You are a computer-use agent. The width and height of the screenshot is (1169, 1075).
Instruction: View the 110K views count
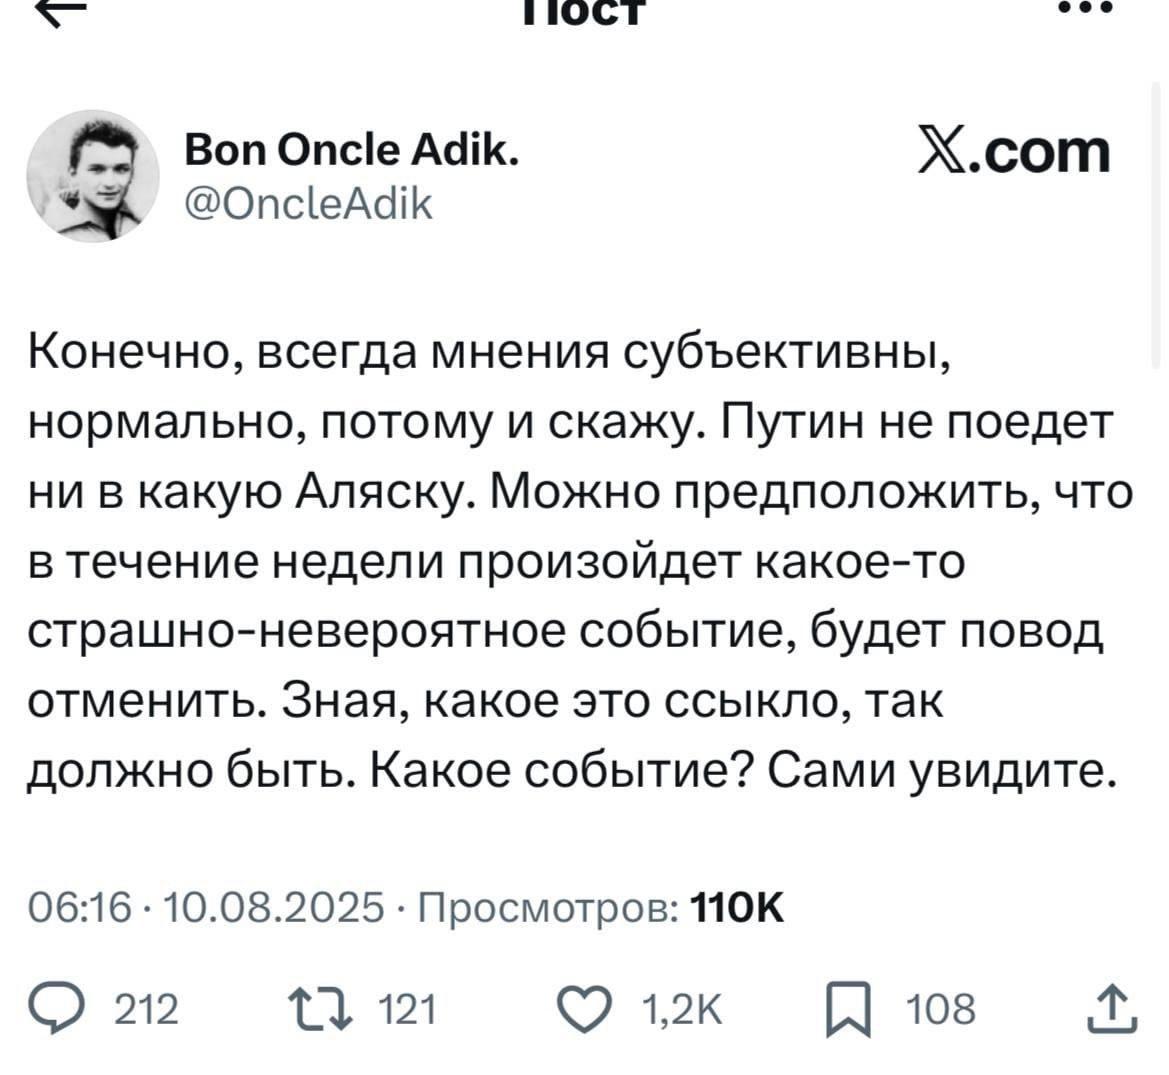(737, 908)
